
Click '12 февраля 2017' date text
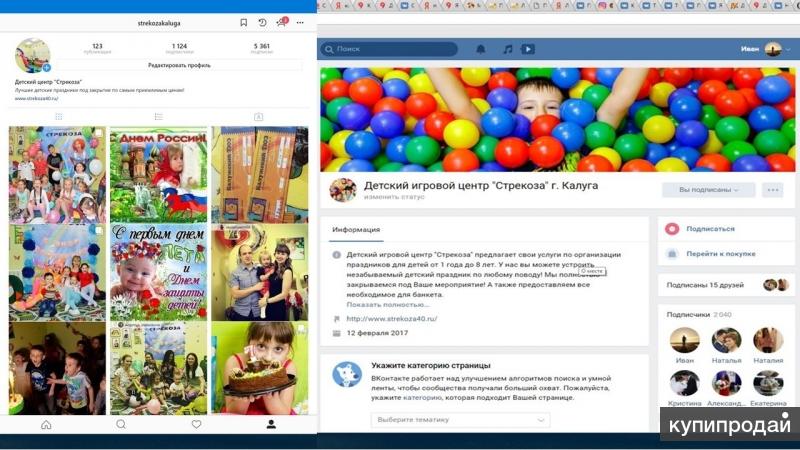377,333
